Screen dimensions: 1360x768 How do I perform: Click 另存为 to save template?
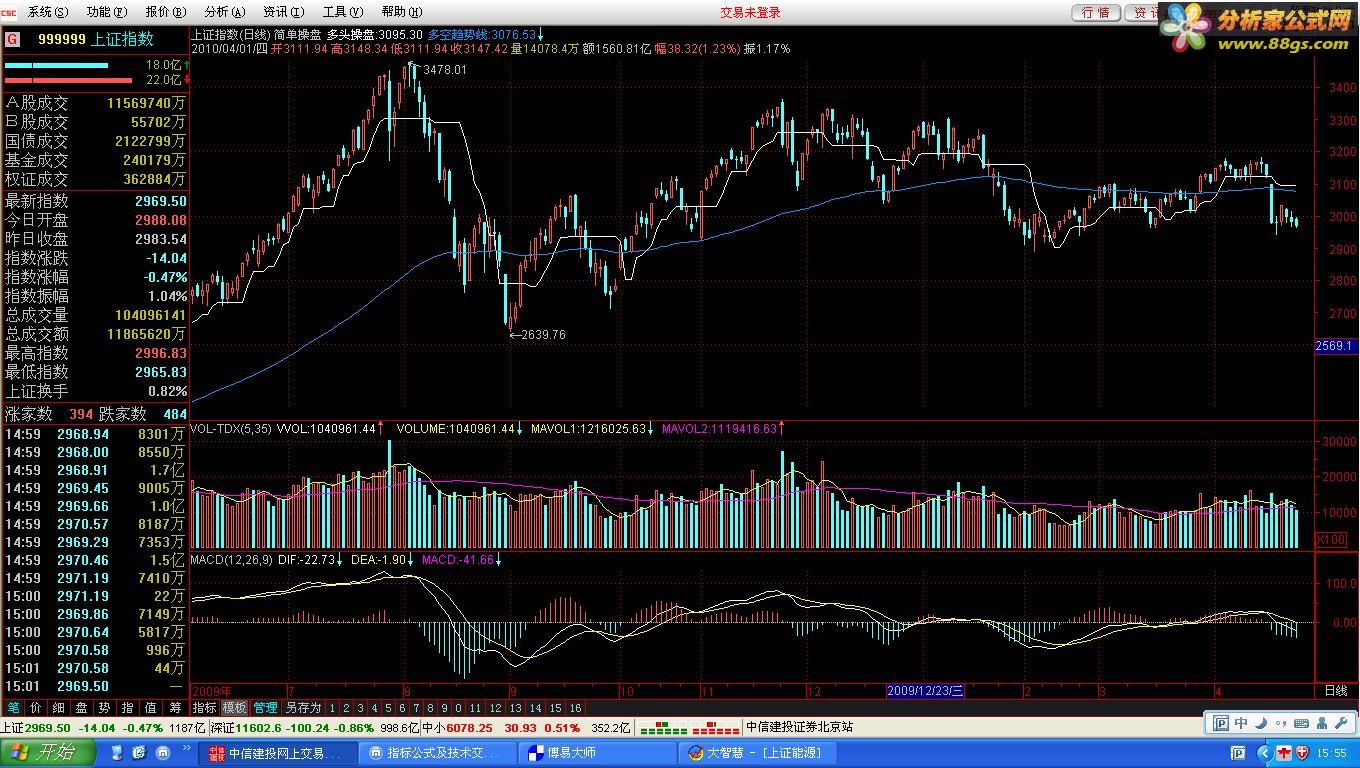(x=303, y=708)
